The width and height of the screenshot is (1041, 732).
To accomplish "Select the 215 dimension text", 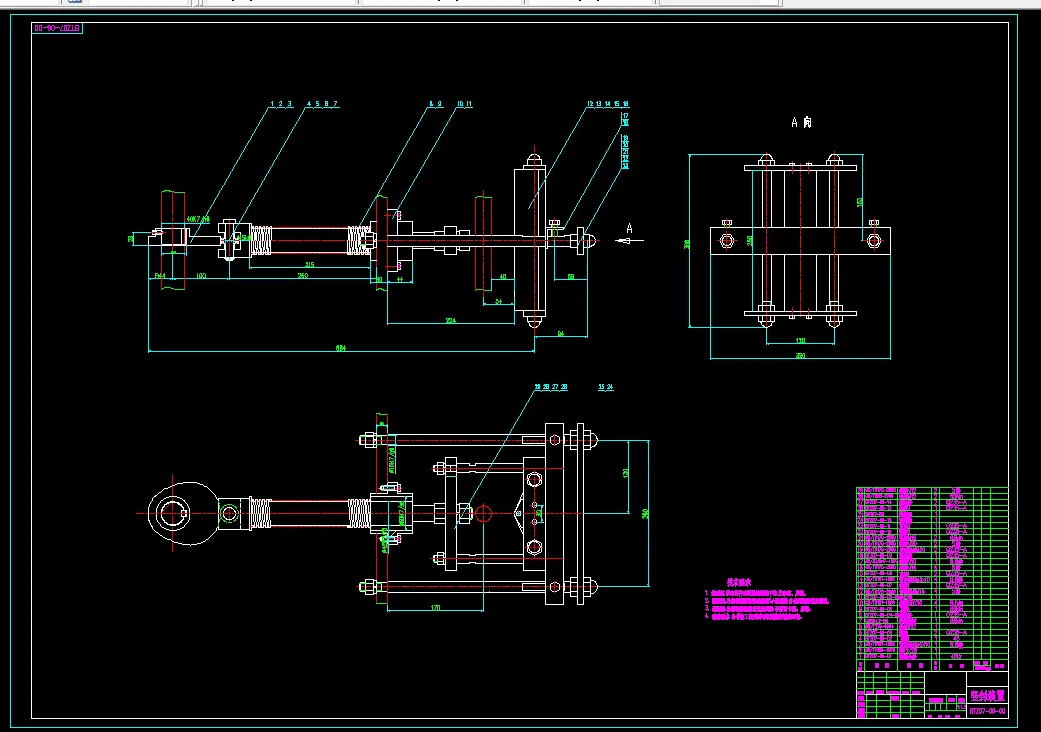I will coord(309,265).
